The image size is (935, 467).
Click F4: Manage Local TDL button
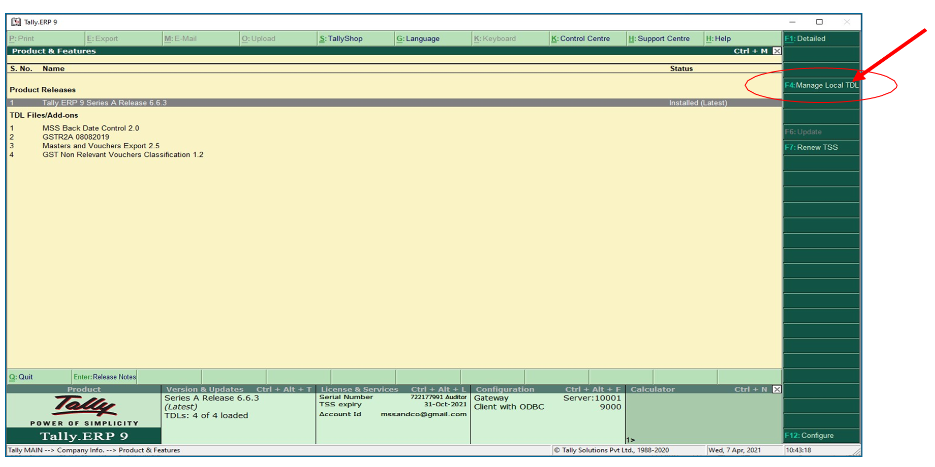(820, 86)
